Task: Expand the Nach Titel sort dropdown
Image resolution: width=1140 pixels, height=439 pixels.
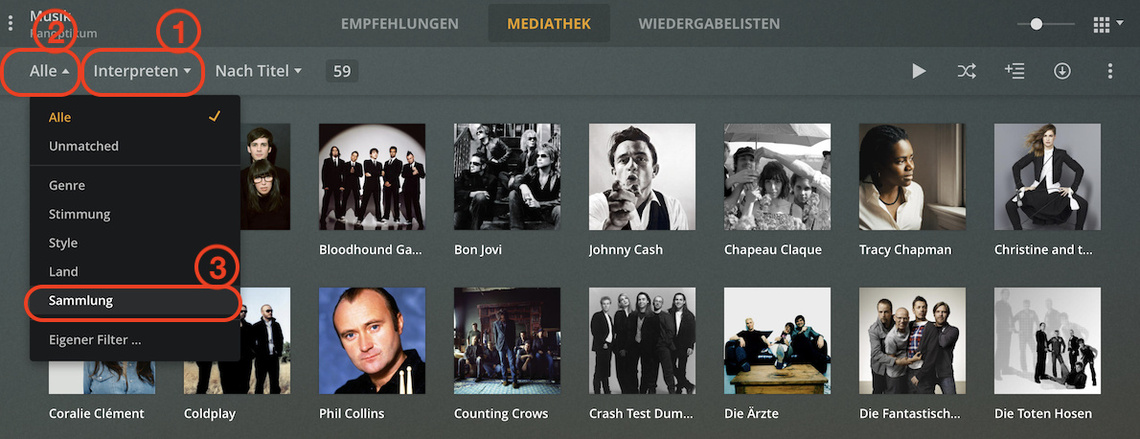Action: 258,71
